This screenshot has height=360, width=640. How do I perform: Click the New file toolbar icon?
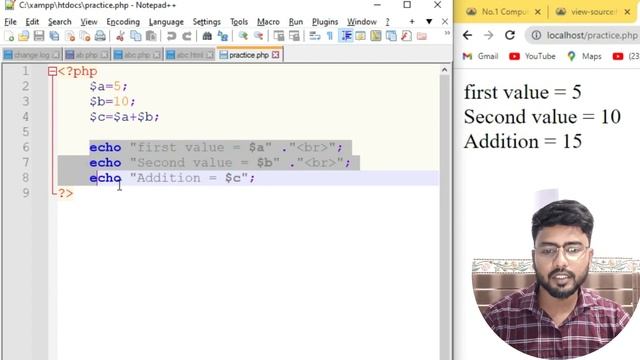click(9, 36)
